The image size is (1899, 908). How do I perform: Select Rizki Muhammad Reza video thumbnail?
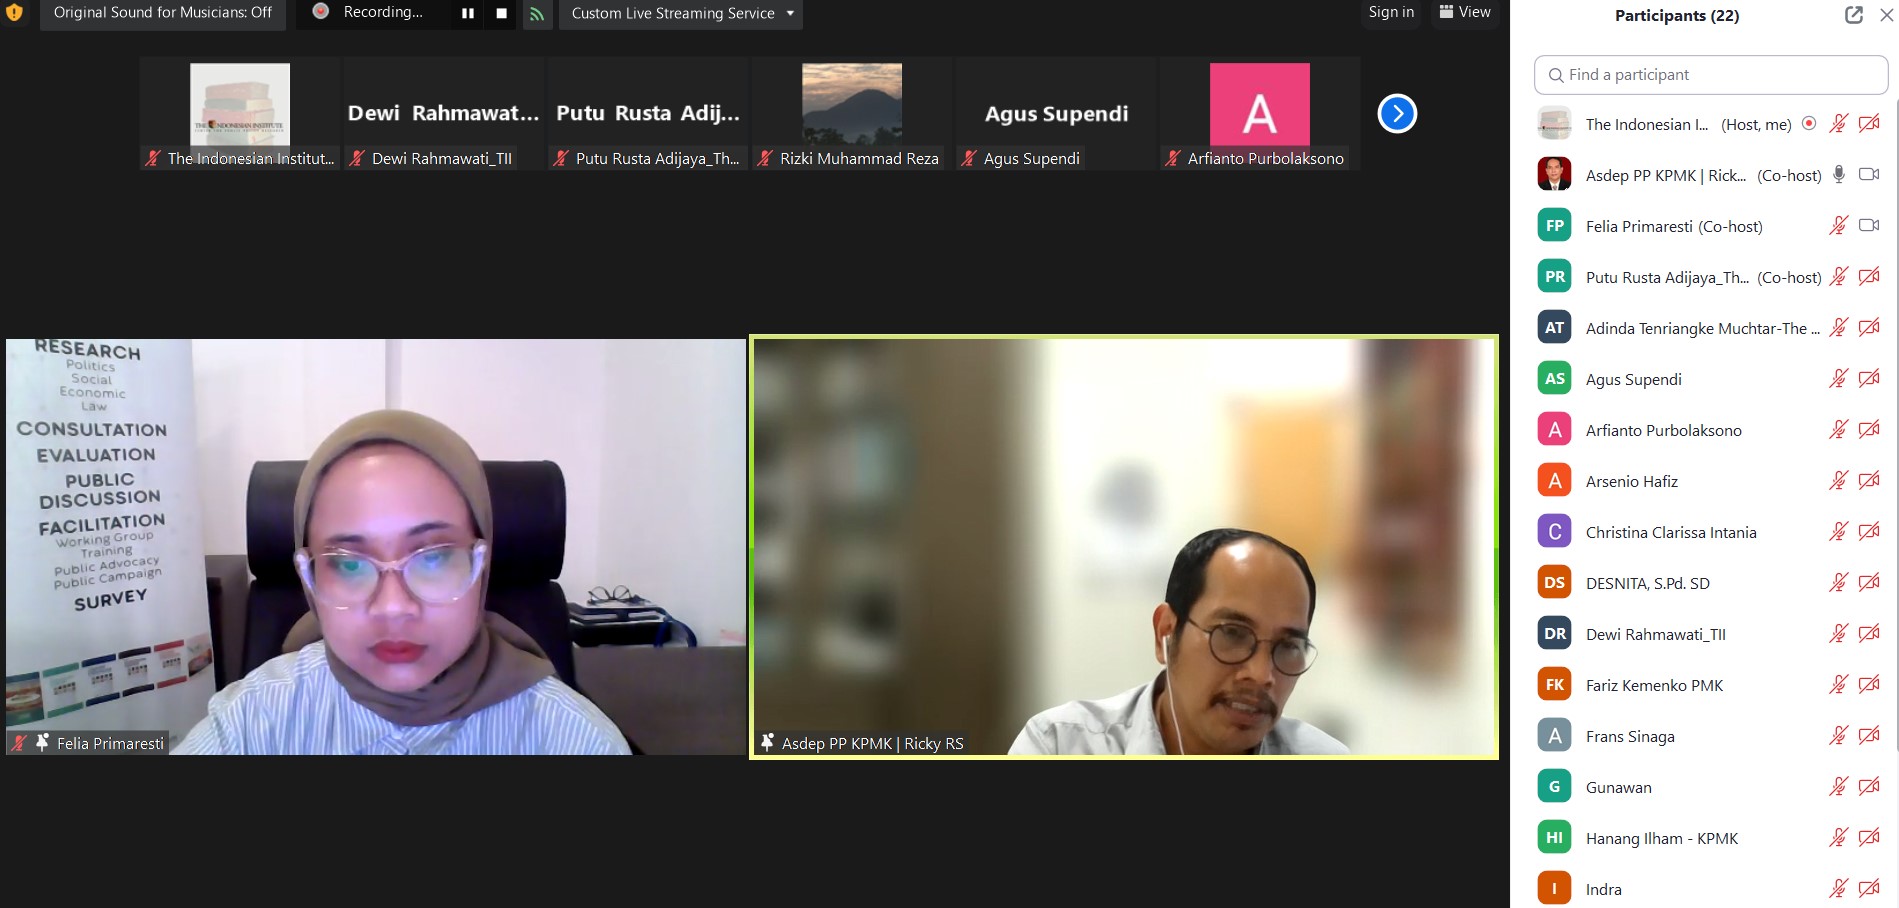pos(852,113)
